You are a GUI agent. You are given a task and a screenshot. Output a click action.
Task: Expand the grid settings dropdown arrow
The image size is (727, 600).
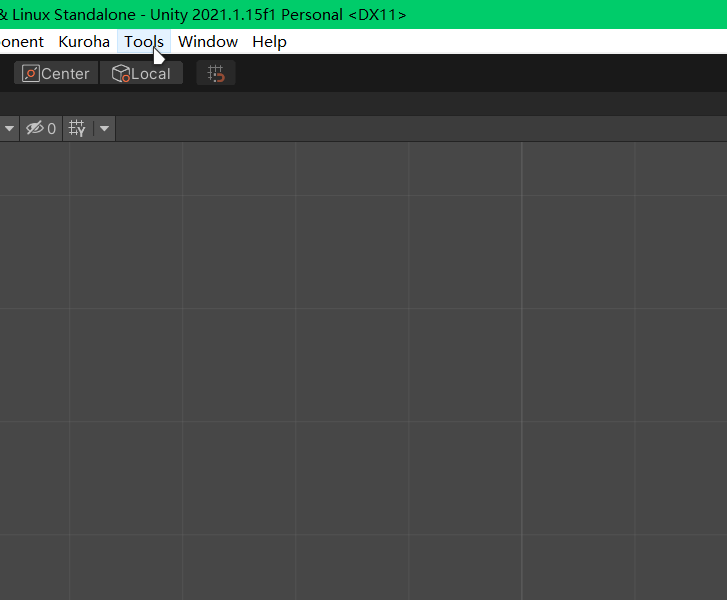(104, 129)
